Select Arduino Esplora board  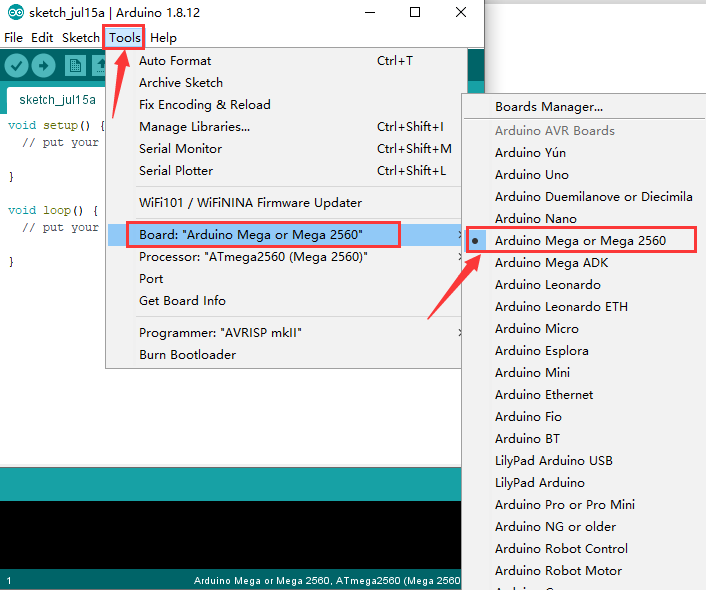[584, 351]
